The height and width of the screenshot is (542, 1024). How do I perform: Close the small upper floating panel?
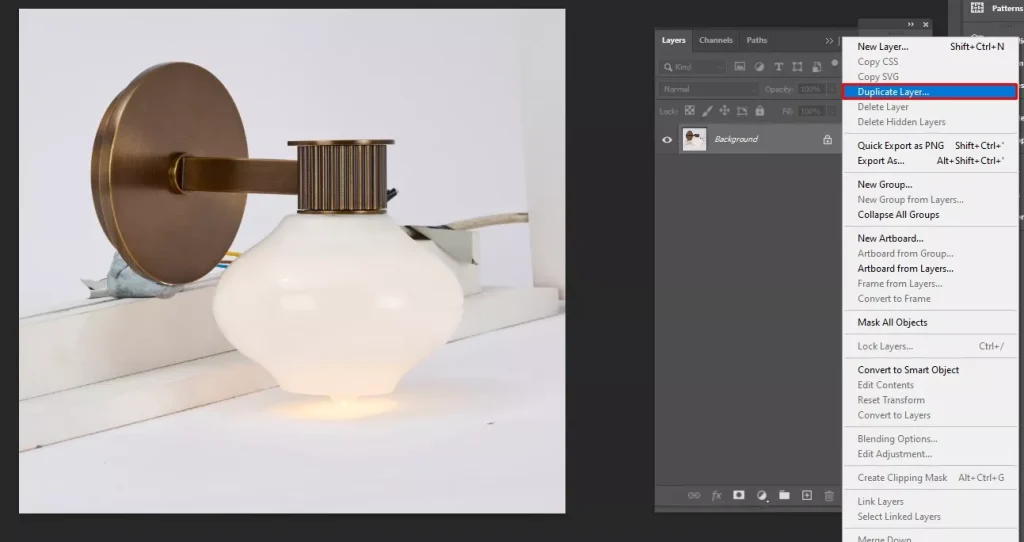coord(925,24)
